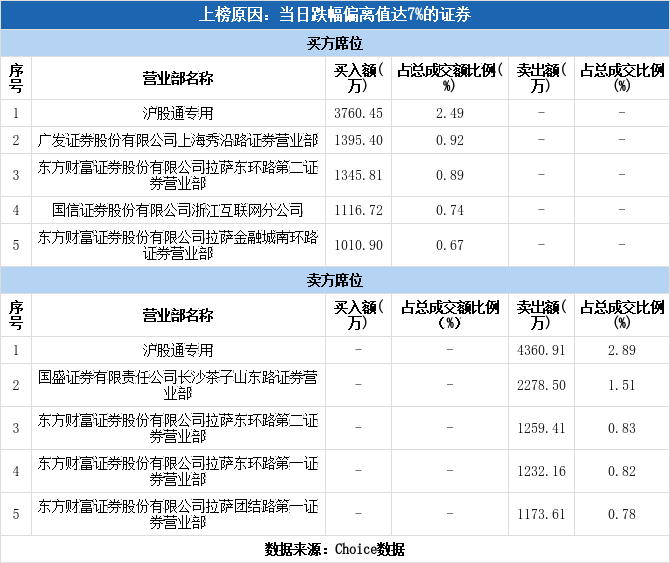Image resolution: width=670 pixels, height=563 pixels.
Task: Click buy ratio value 0.89
Action: click(450, 175)
